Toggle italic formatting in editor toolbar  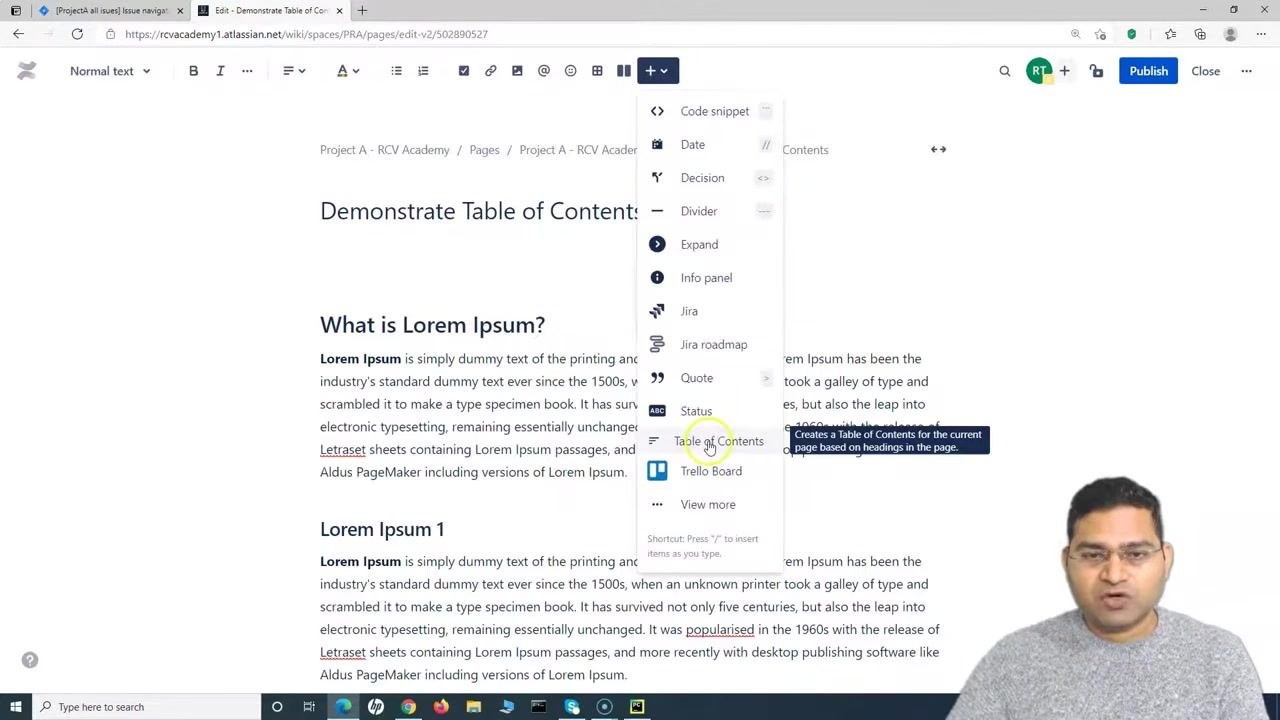[x=220, y=71]
